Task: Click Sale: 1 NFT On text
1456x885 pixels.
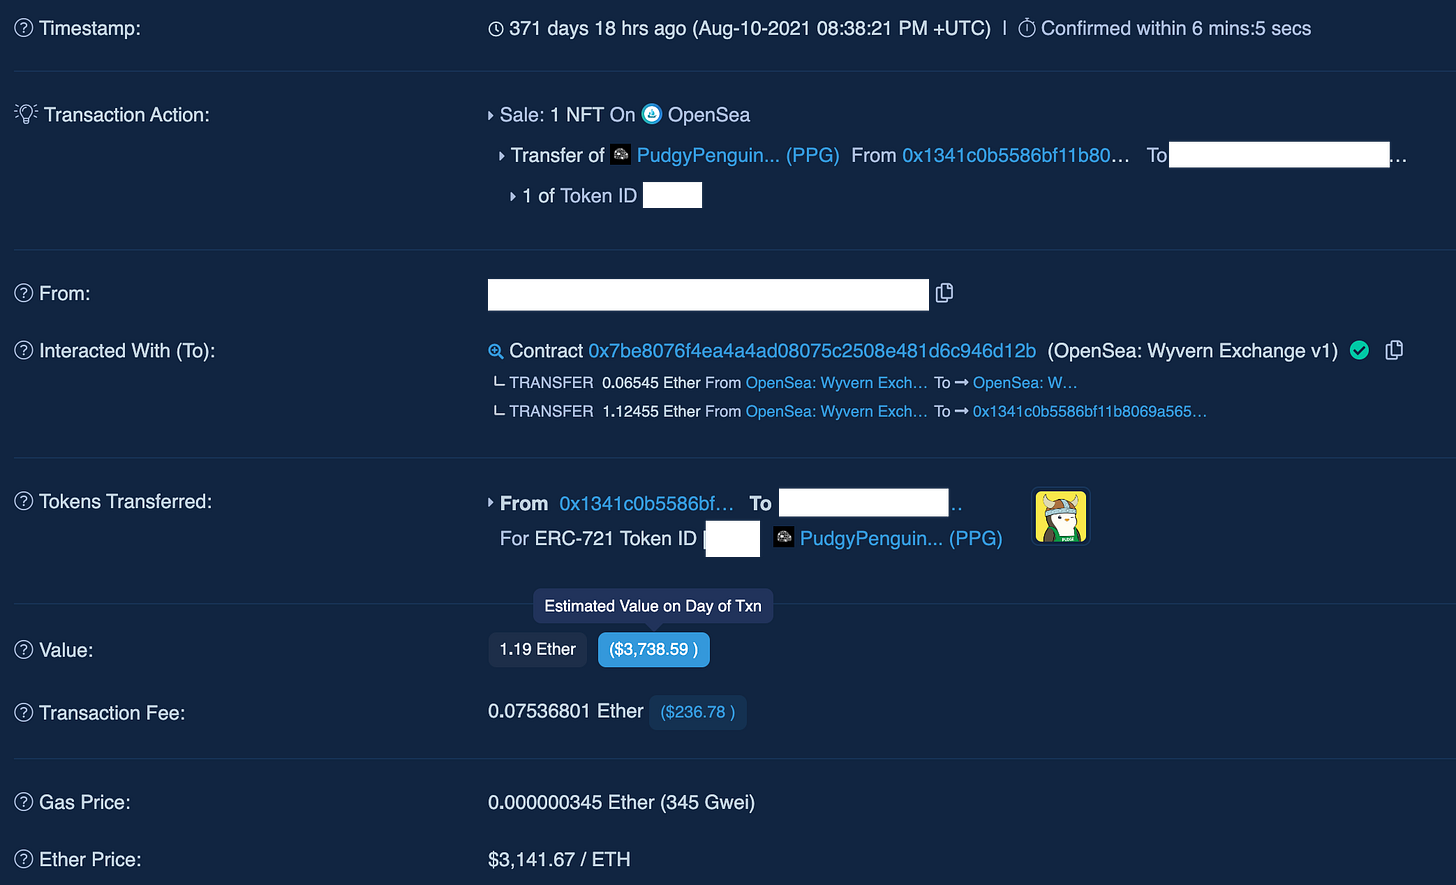Action: coord(567,114)
